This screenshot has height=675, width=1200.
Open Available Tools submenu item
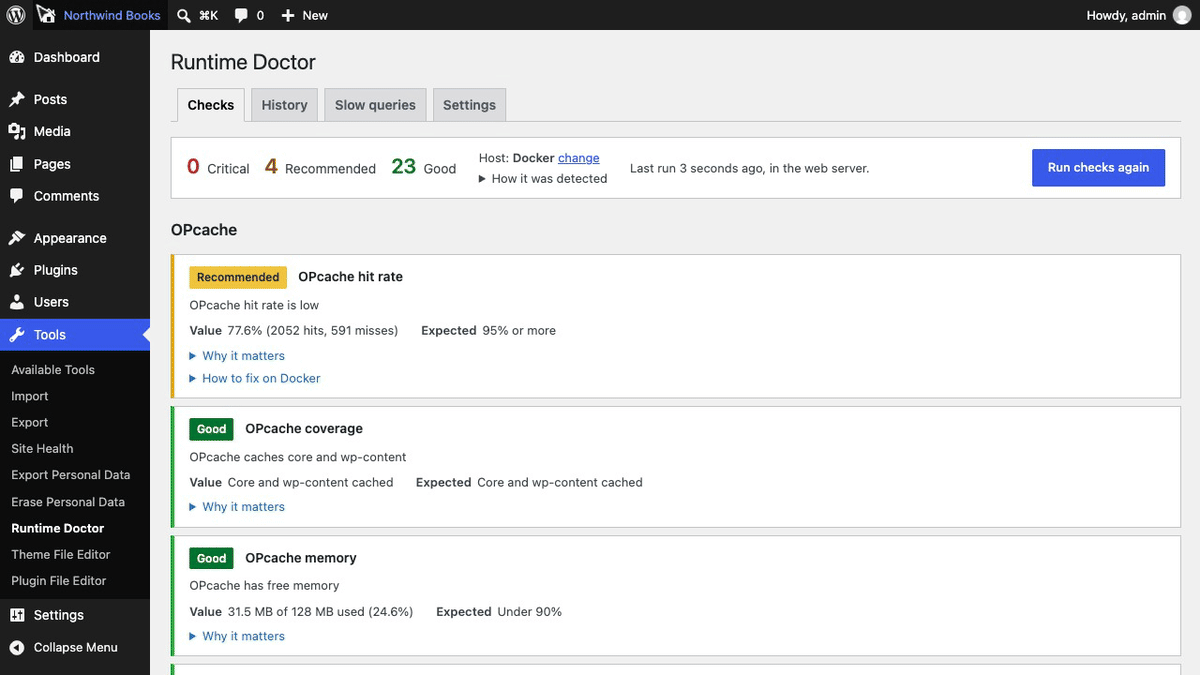coord(53,370)
